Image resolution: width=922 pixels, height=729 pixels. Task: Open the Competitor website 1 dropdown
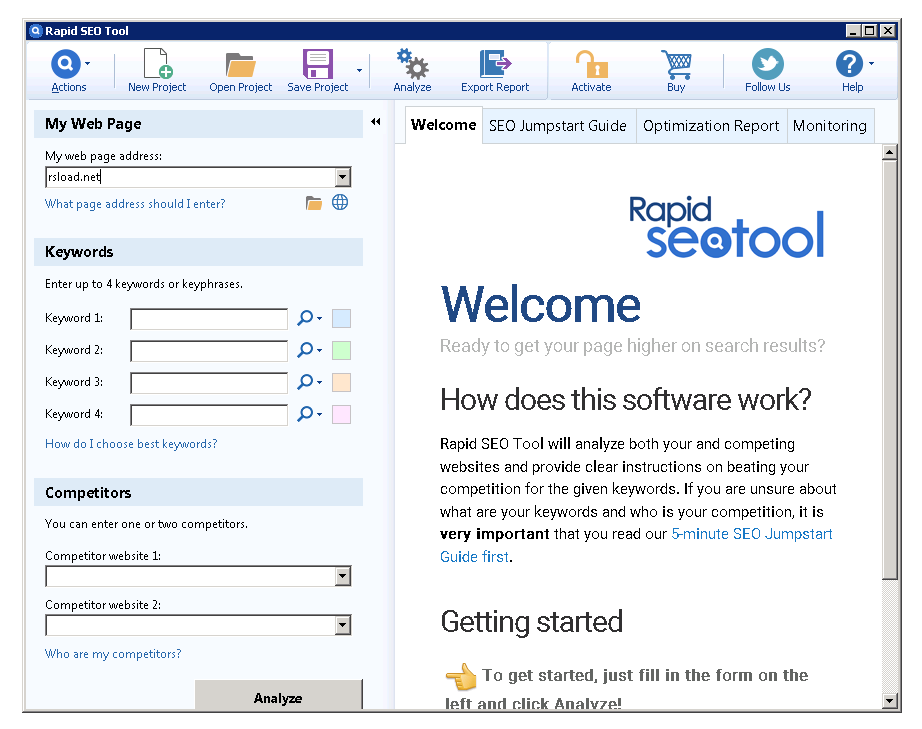point(343,576)
